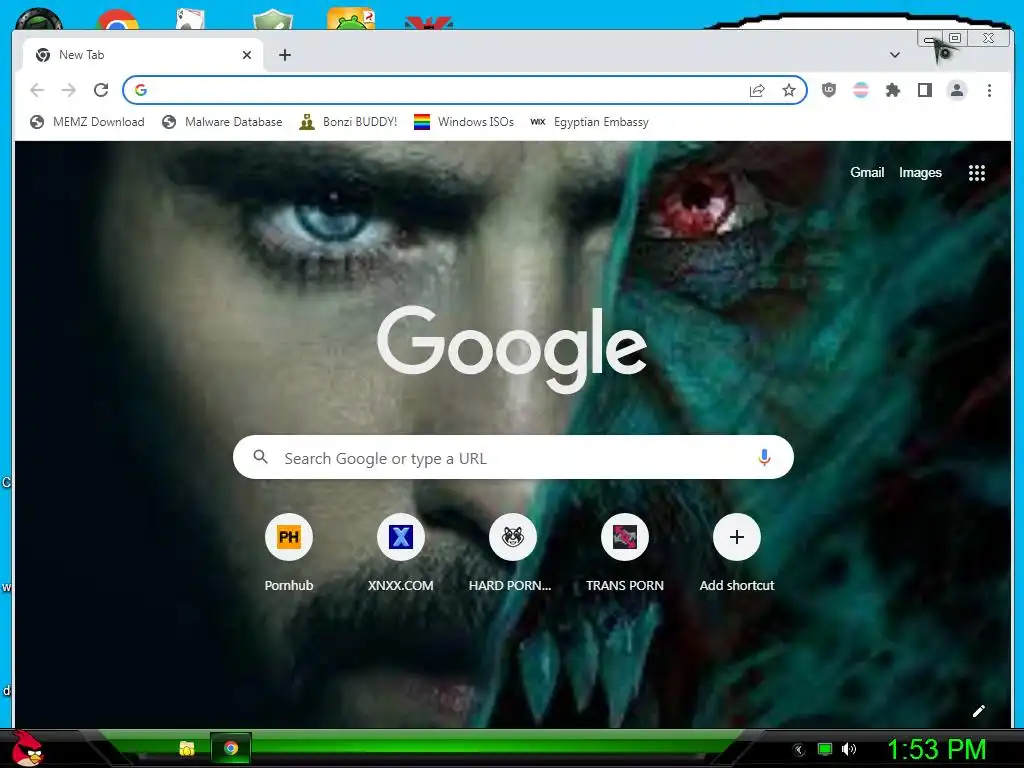This screenshot has height=768, width=1024.
Task: Go back using the back arrow
Action: tap(37, 90)
